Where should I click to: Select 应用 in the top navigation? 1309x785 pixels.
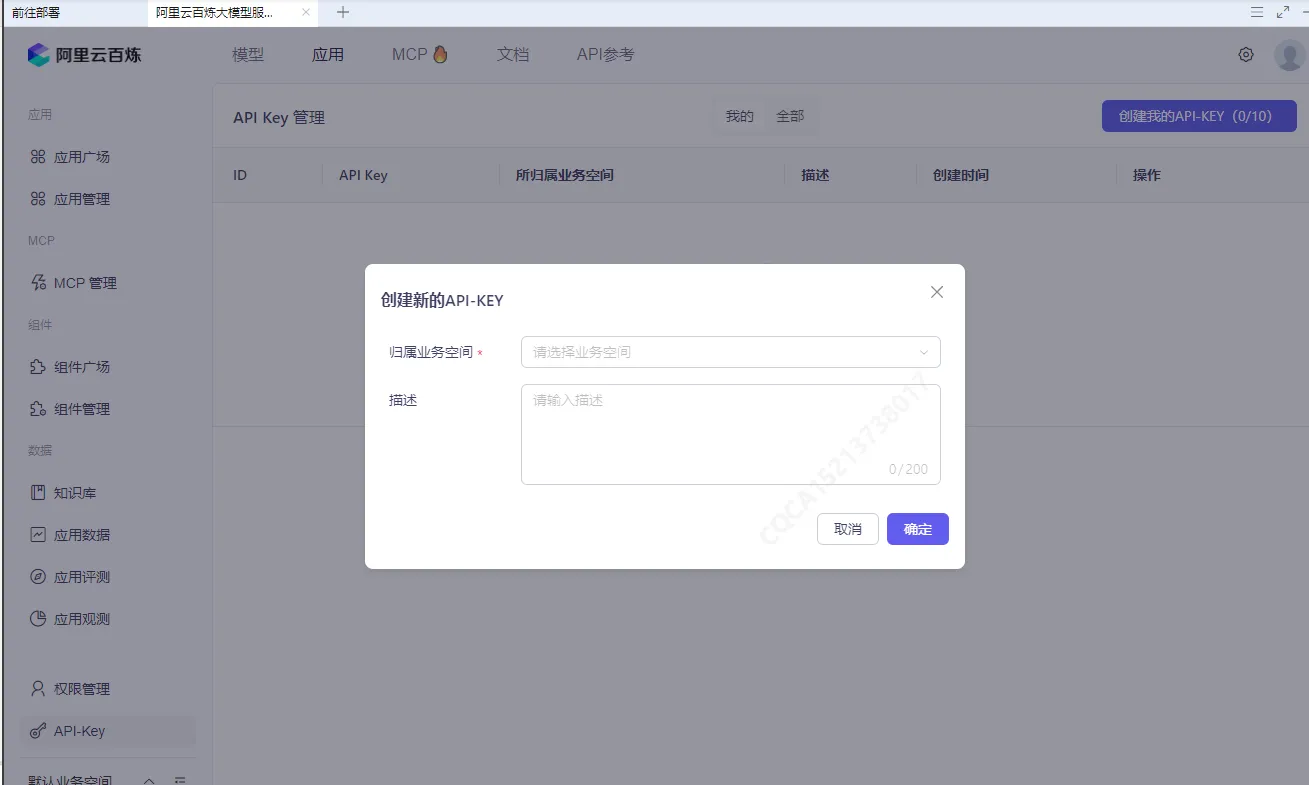coord(328,55)
